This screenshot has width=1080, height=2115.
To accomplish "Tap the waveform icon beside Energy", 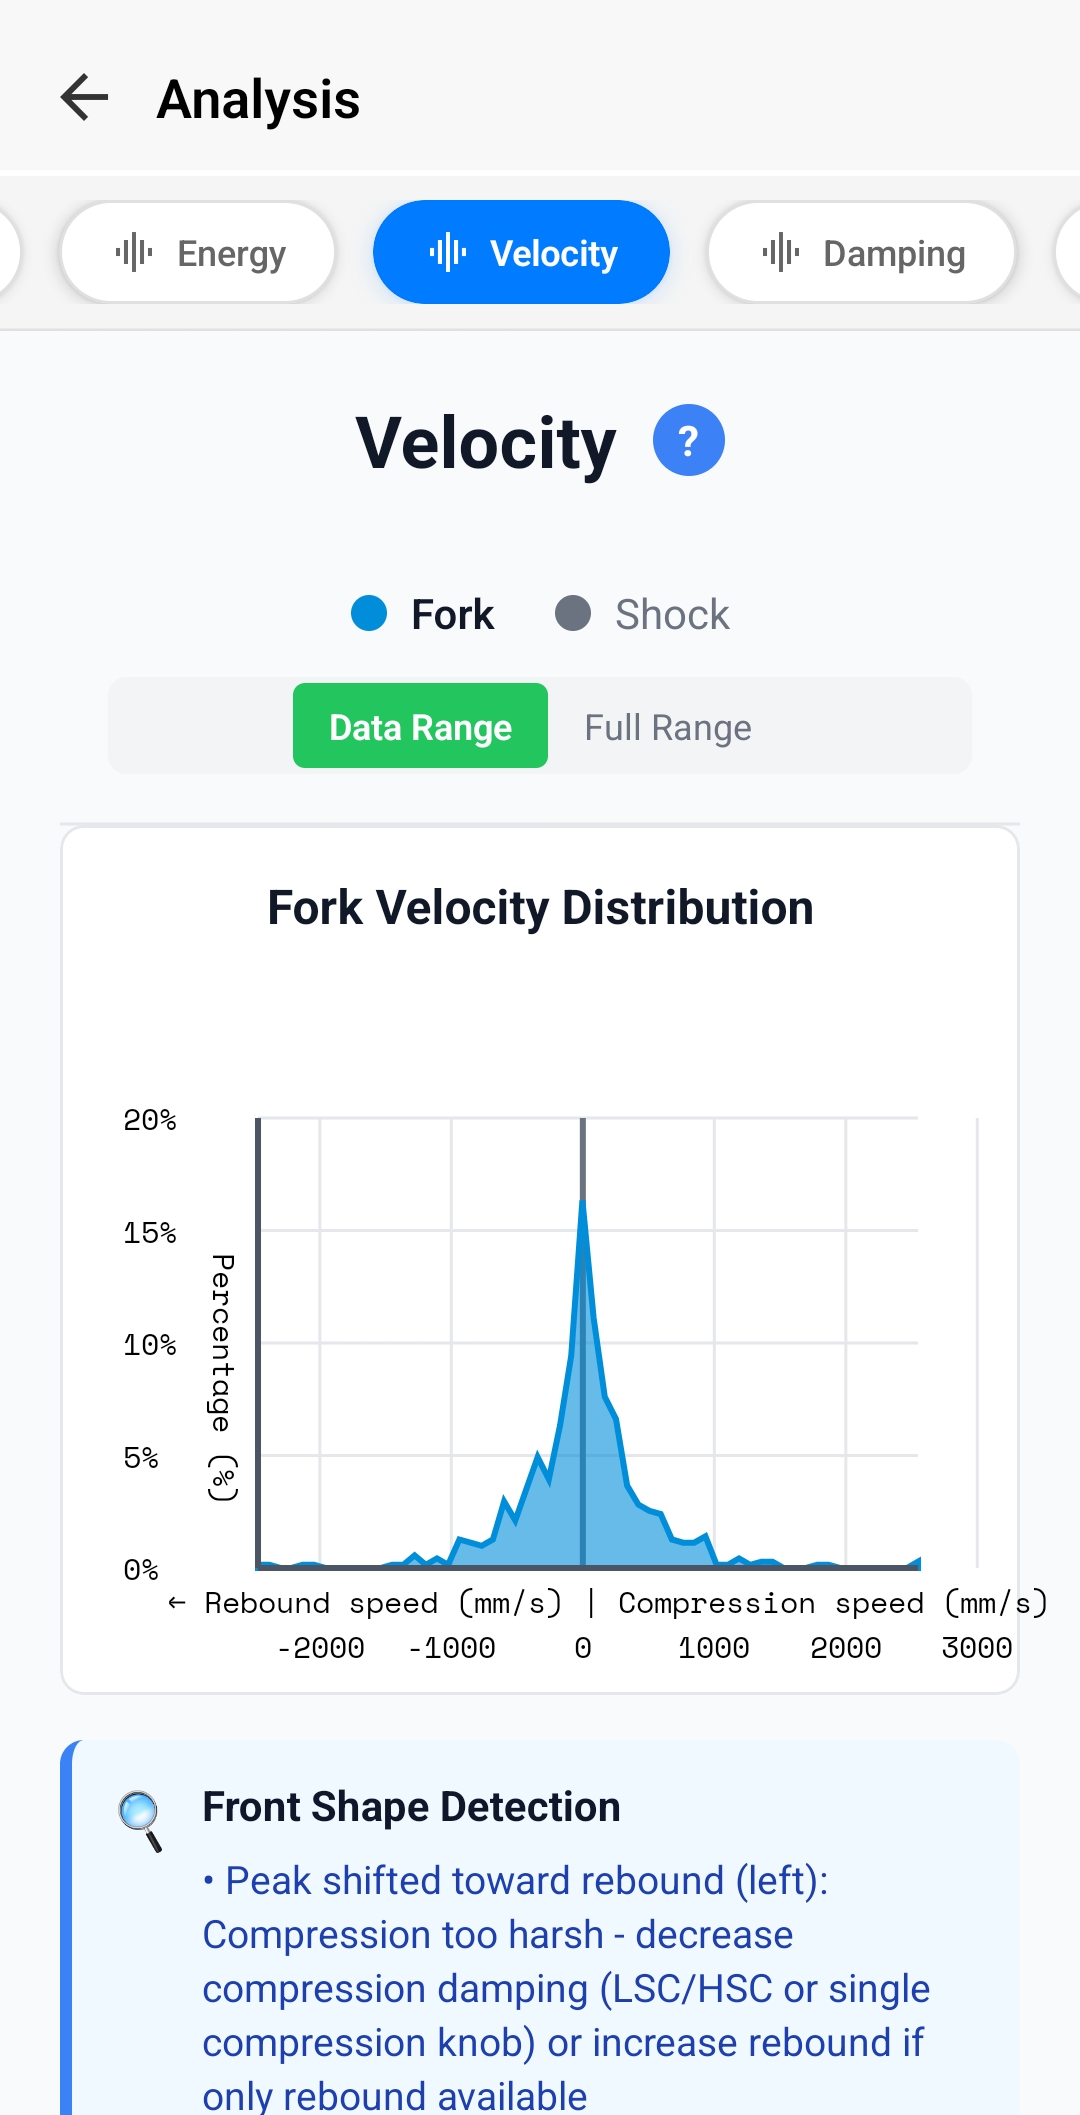I will click(135, 252).
